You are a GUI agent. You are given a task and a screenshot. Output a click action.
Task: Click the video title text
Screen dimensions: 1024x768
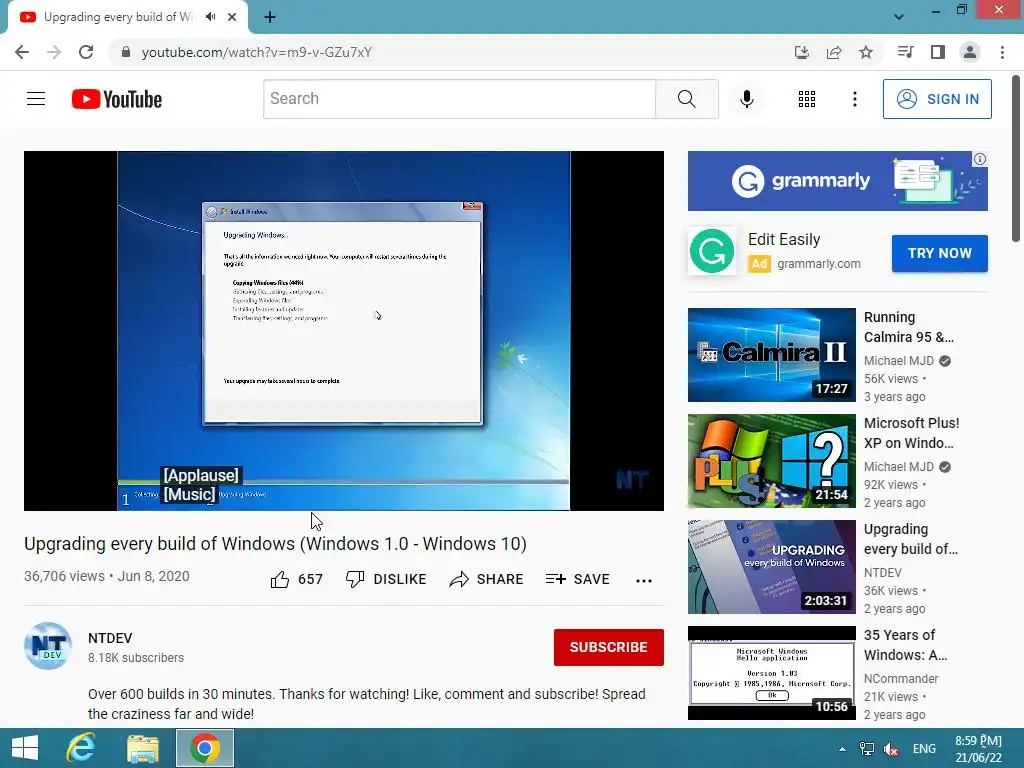click(x=276, y=543)
